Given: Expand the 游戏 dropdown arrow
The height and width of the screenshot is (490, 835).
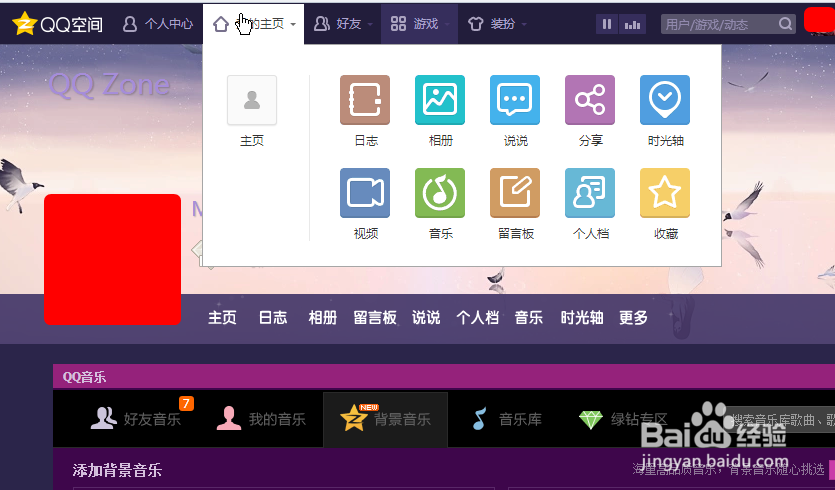Looking at the screenshot, I should point(447,24).
